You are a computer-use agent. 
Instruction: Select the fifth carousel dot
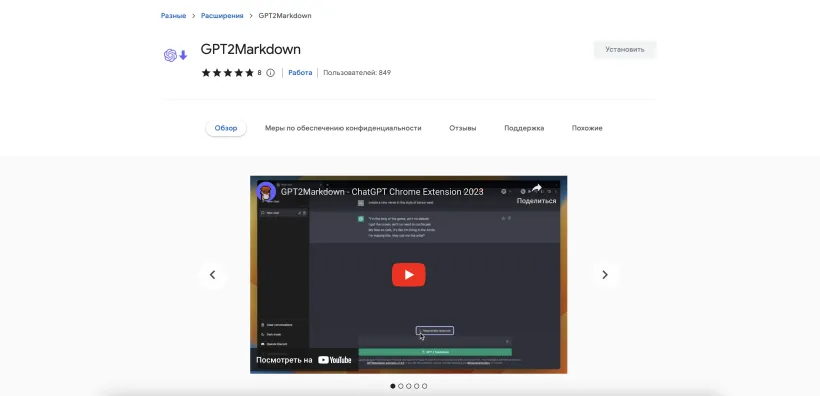tap(424, 386)
